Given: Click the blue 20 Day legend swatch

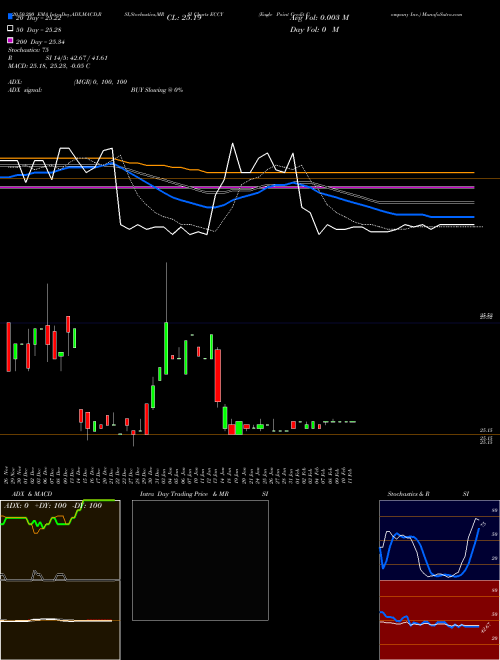Looking at the screenshot, I should (x=10, y=16).
